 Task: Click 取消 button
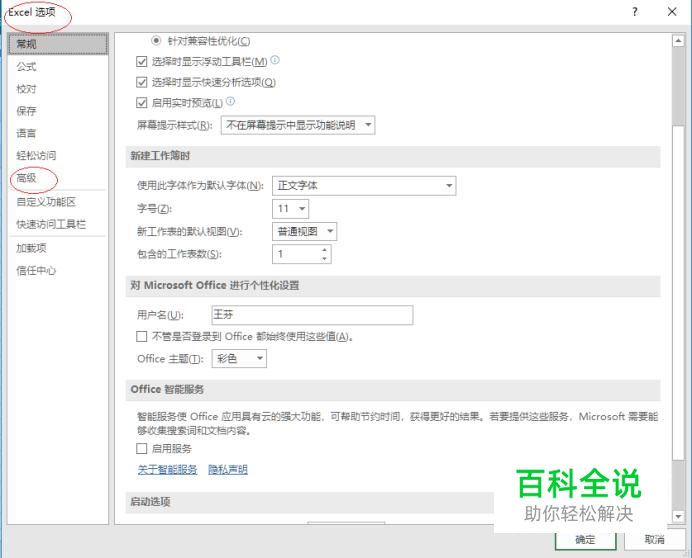pos(654,540)
